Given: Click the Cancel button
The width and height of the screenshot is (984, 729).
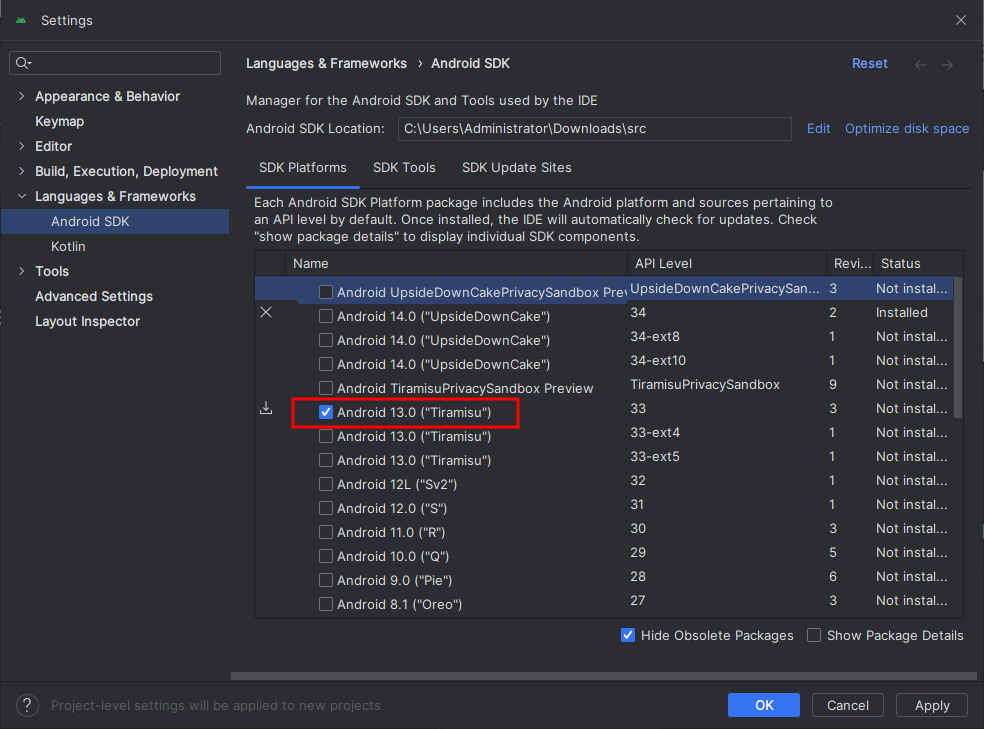Looking at the screenshot, I should (x=848, y=705).
